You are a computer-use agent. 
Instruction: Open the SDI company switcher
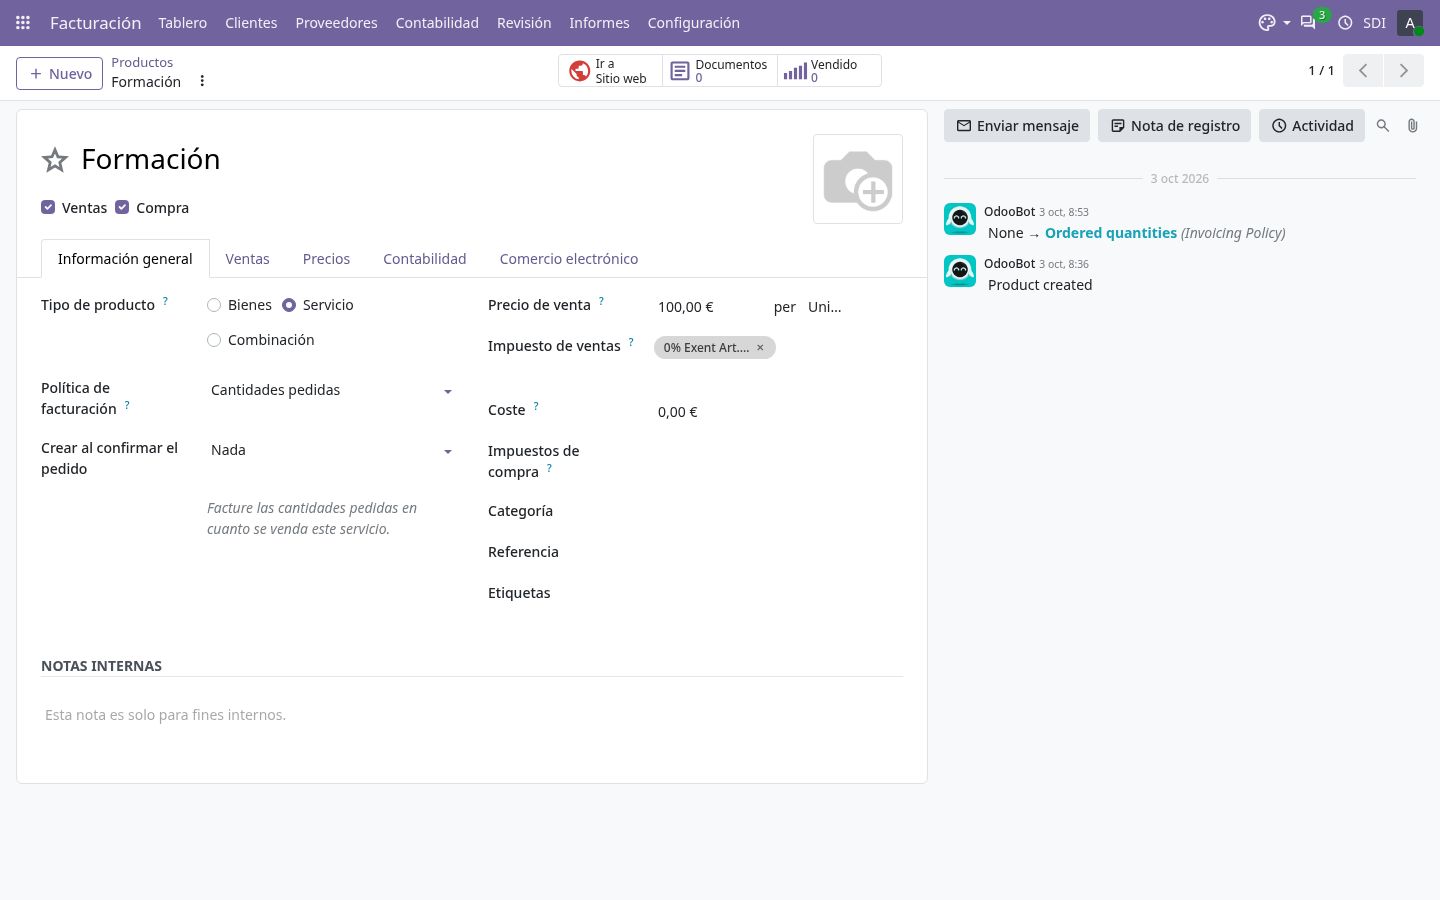click(1374, 22)
